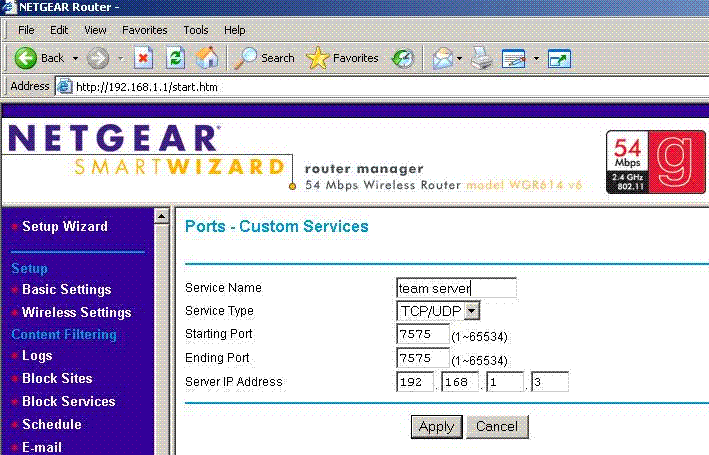Open the Favorites menu
Viewport: 709px width, 455px height.
click(145, 30)
